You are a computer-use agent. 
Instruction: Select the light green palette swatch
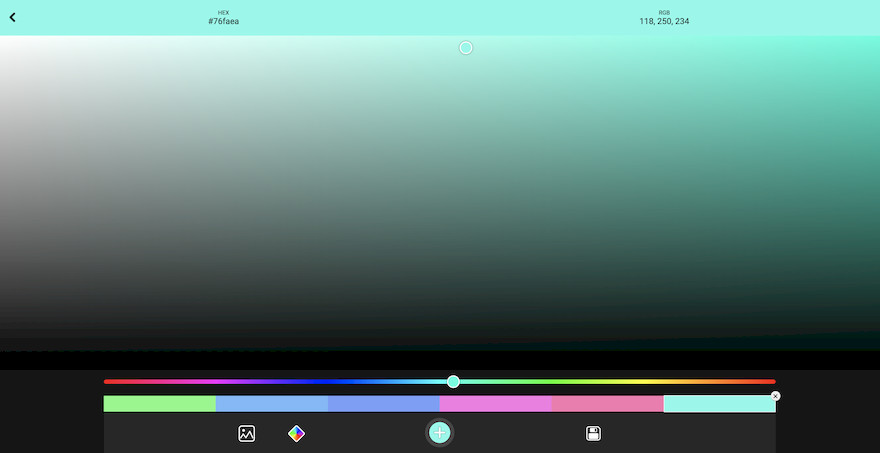coord(160,404)
